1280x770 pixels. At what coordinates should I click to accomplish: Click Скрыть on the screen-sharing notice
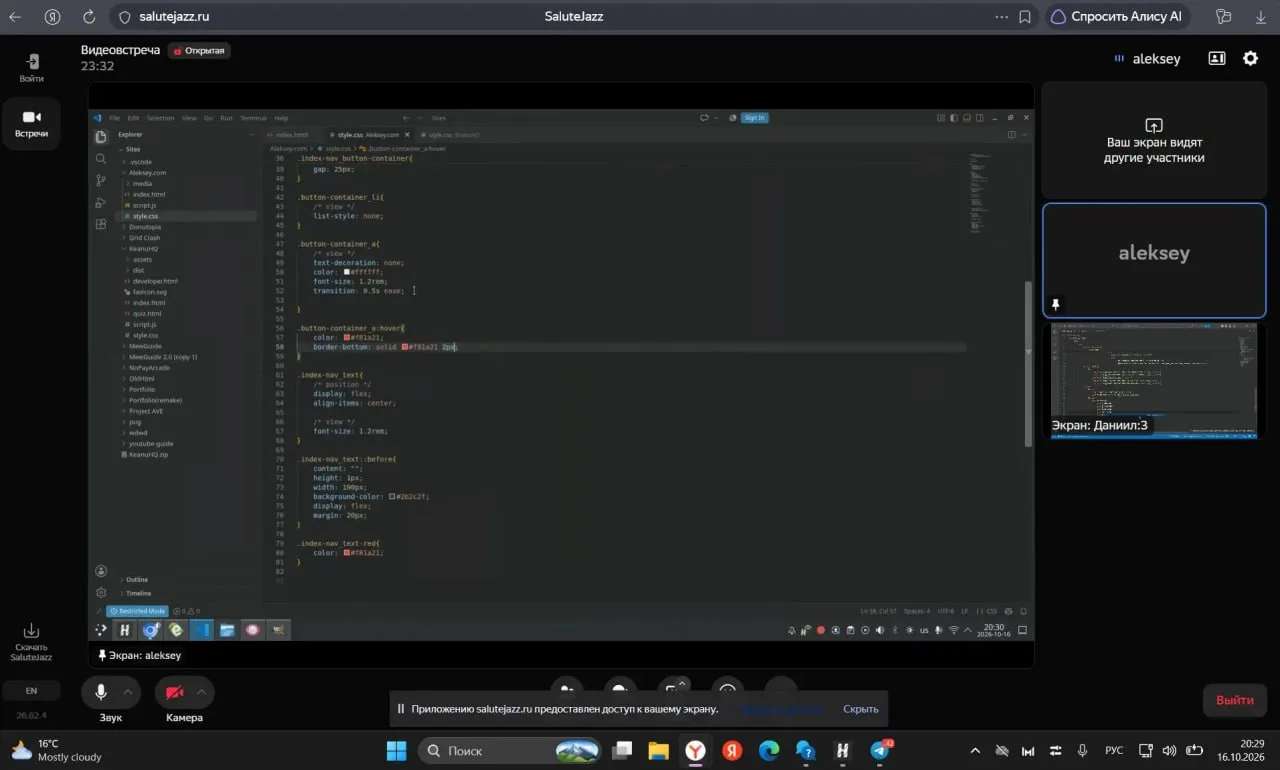tap(861, 708)
